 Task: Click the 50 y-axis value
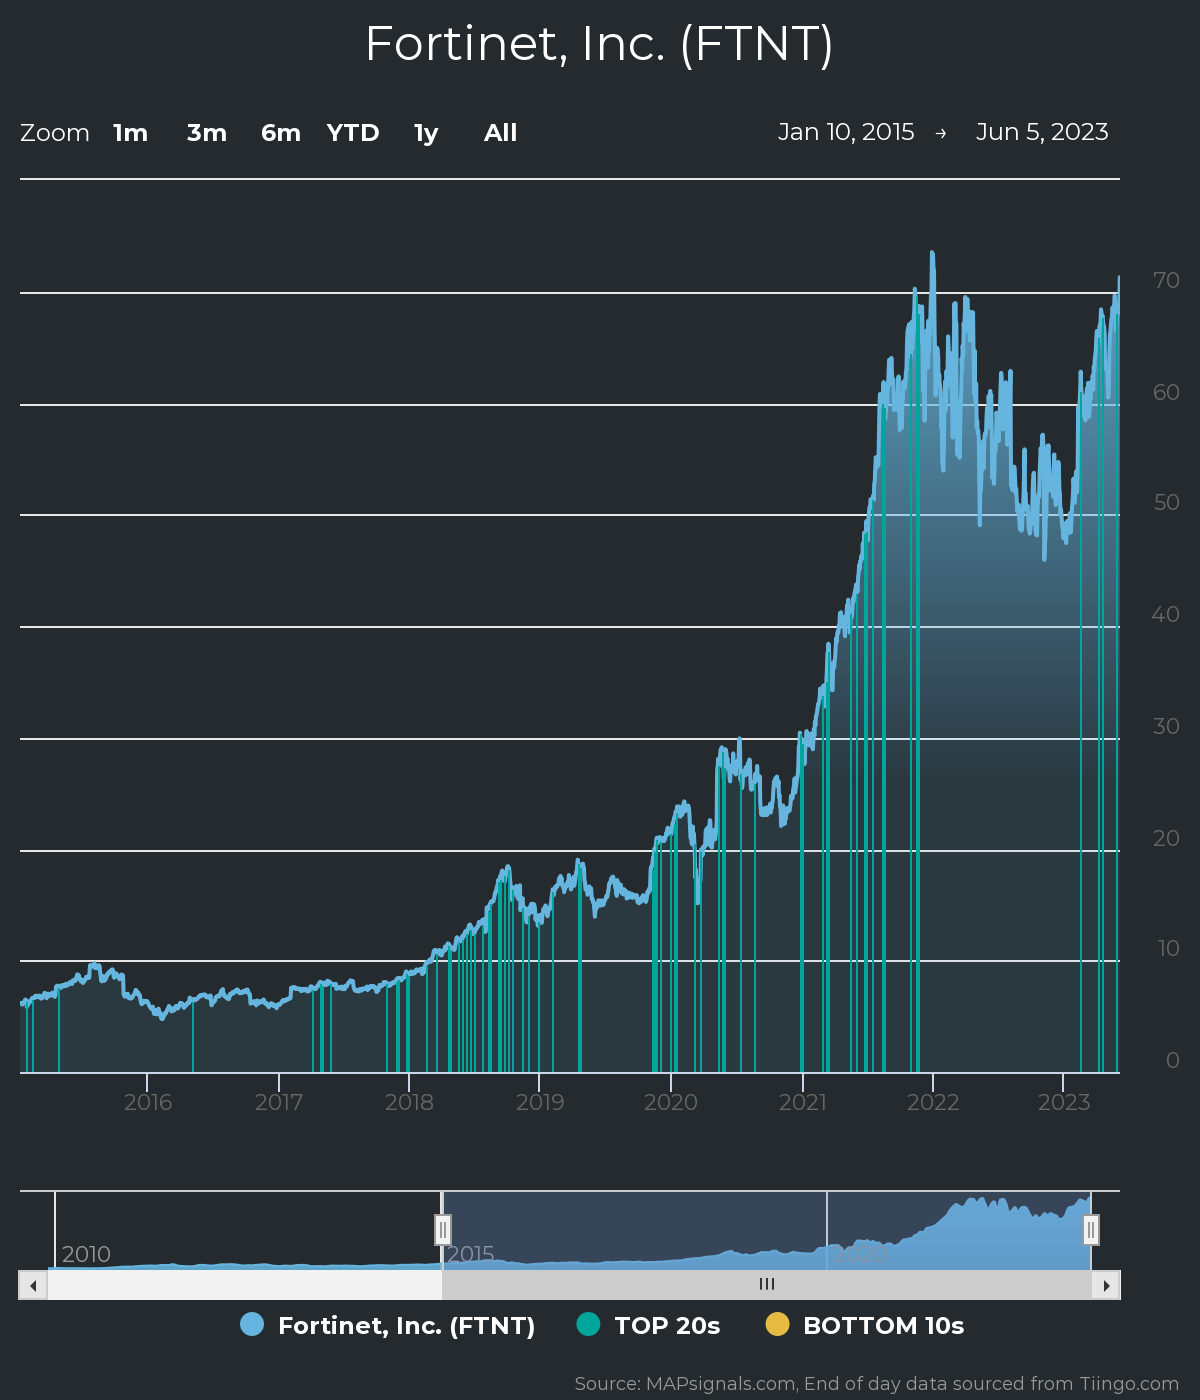[1166, 502]
